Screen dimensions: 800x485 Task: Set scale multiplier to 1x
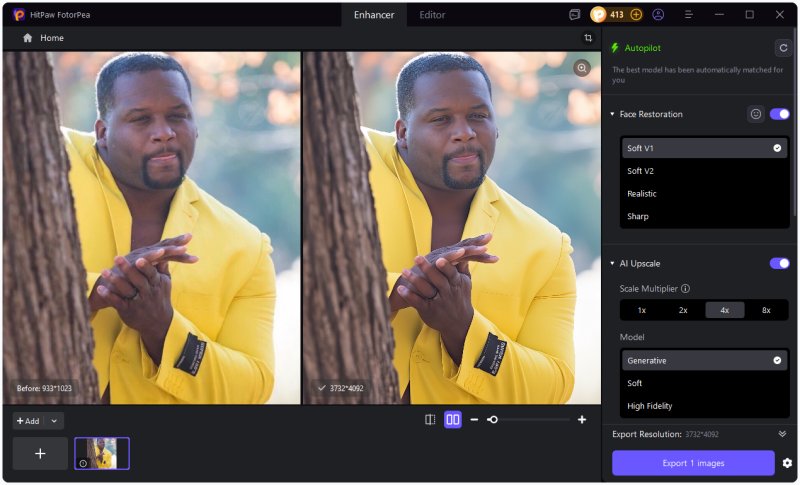(642, 310)
